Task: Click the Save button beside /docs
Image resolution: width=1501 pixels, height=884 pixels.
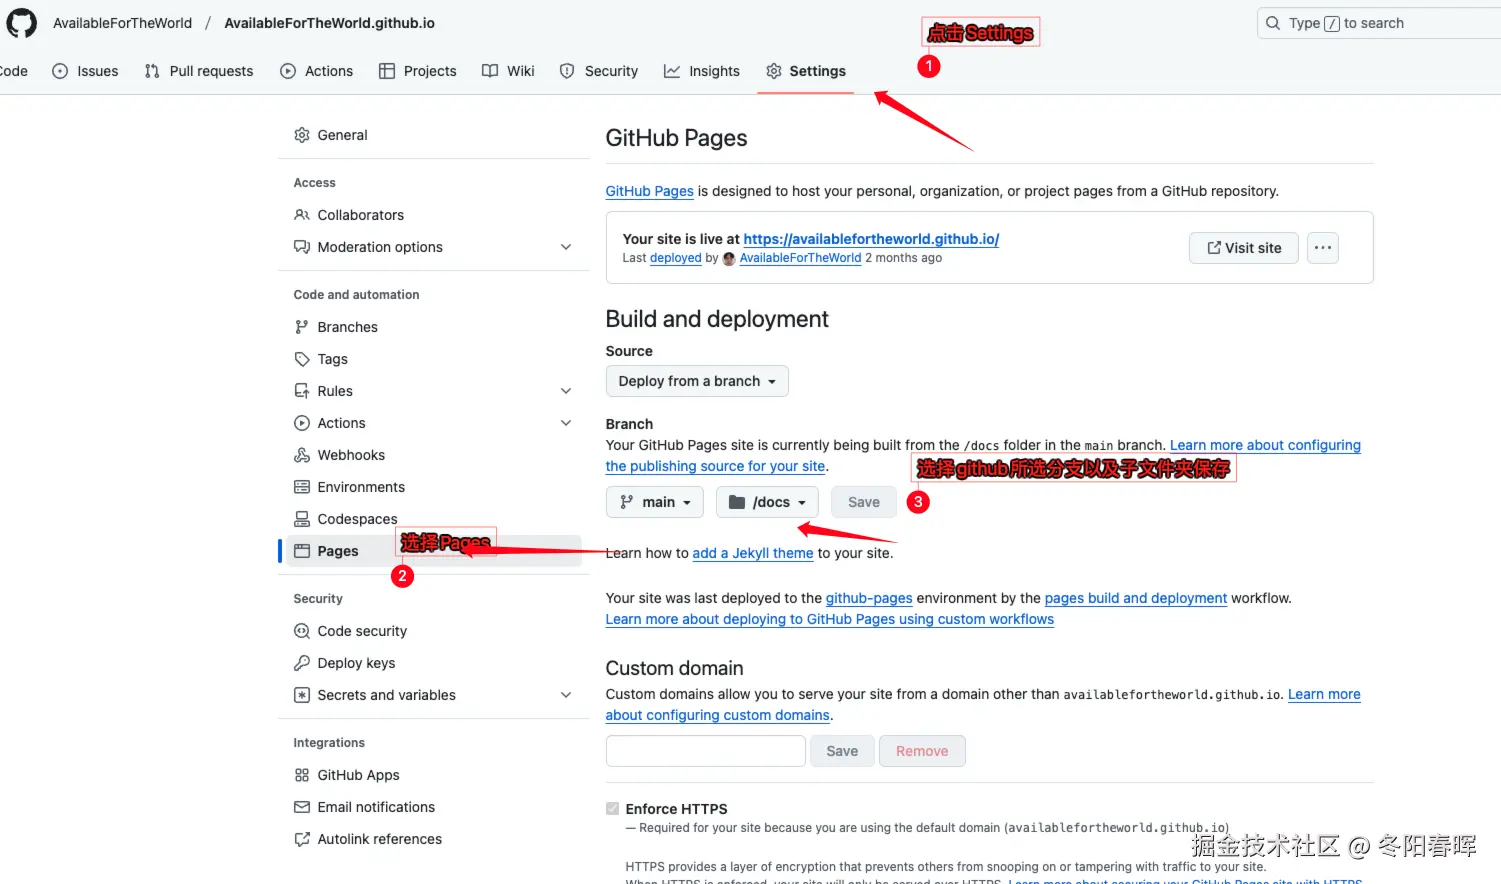Action: 864,502
